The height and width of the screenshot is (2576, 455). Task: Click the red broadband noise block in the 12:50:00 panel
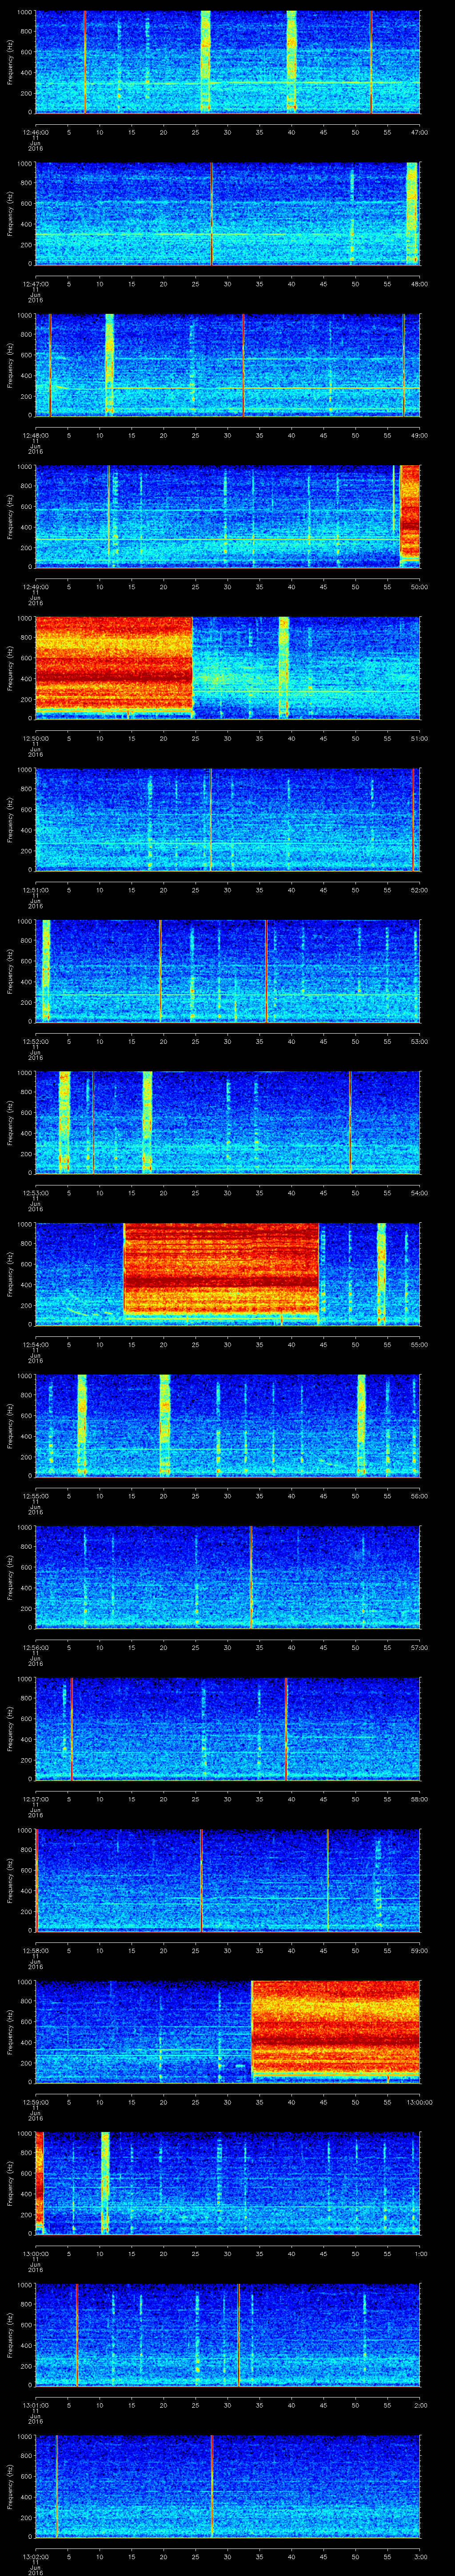[114, 664]
